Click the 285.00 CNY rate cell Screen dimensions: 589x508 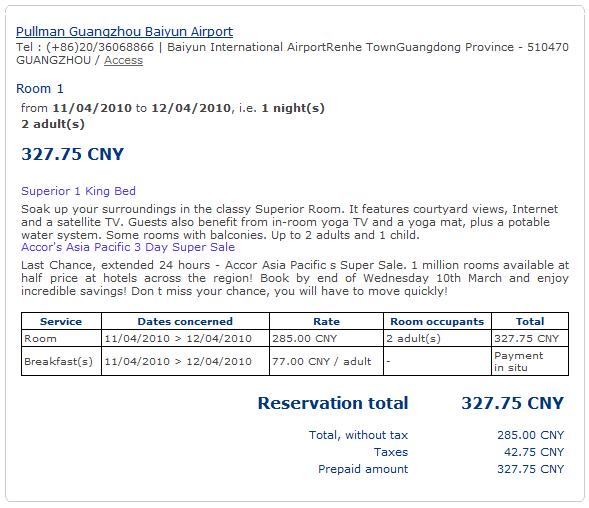click(326, 339)
